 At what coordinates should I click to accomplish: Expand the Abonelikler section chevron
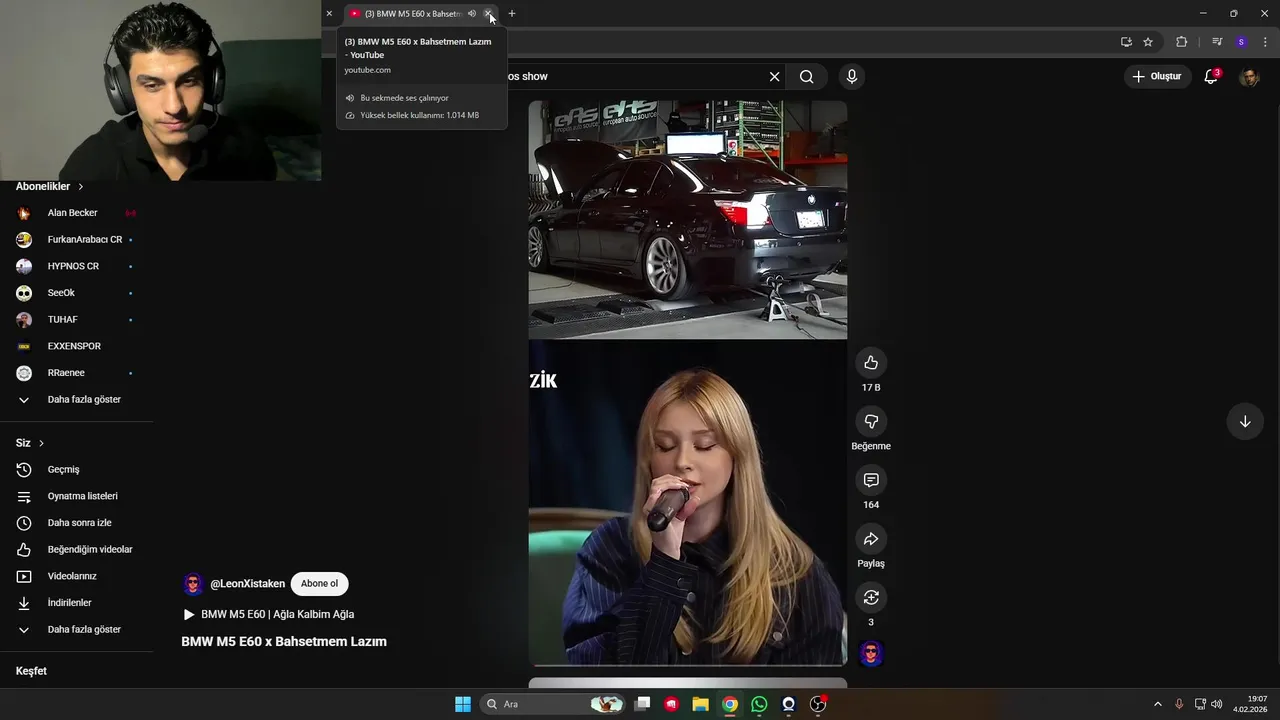pos(81,187)
